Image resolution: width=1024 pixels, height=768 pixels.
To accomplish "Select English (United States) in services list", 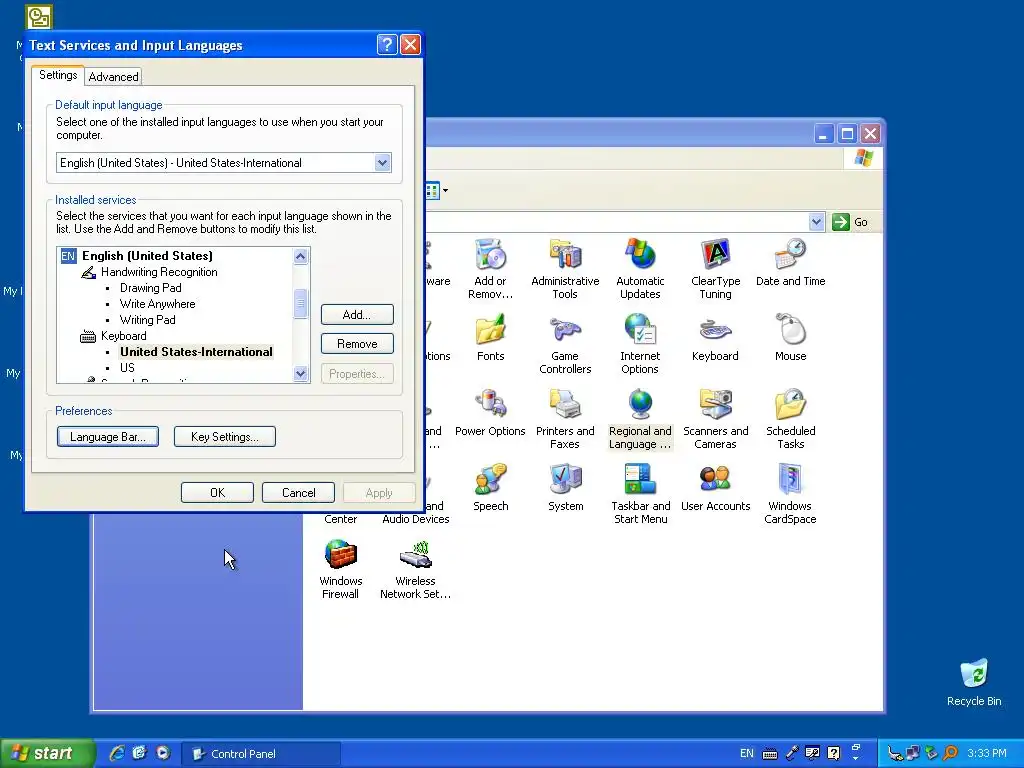I will (147, 256).
